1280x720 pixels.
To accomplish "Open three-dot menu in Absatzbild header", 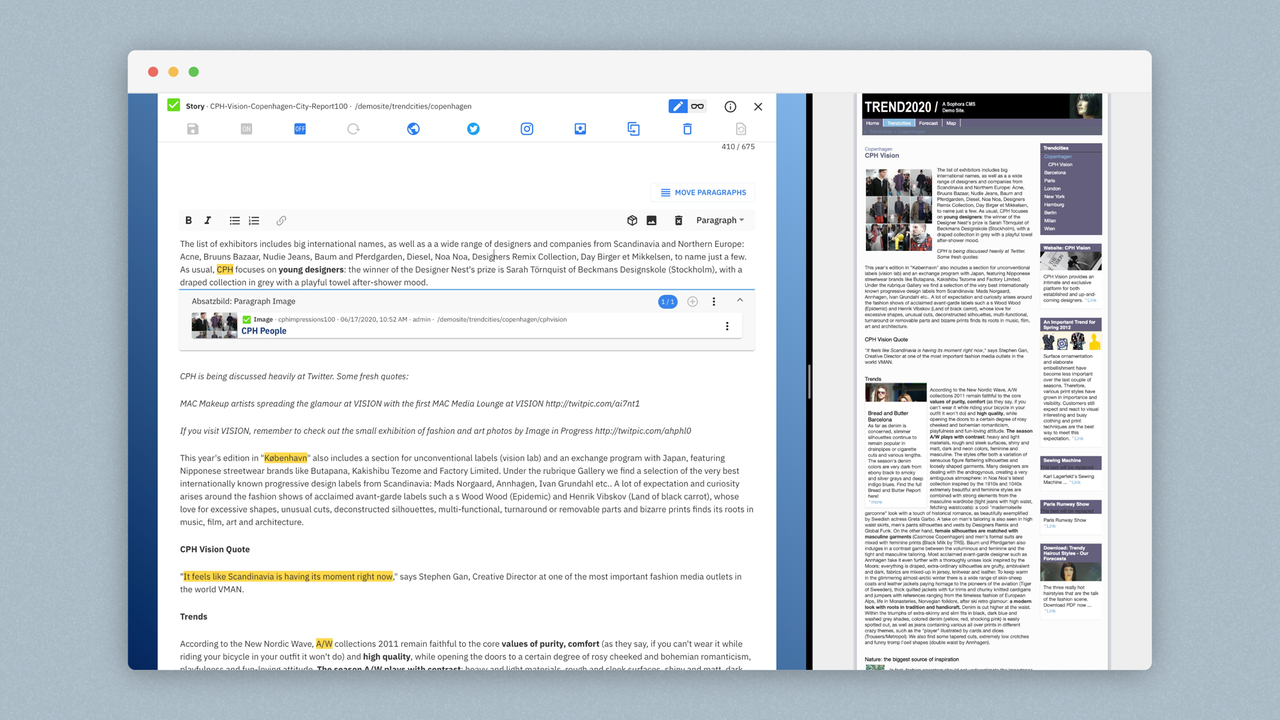I will tap(714, 301).
